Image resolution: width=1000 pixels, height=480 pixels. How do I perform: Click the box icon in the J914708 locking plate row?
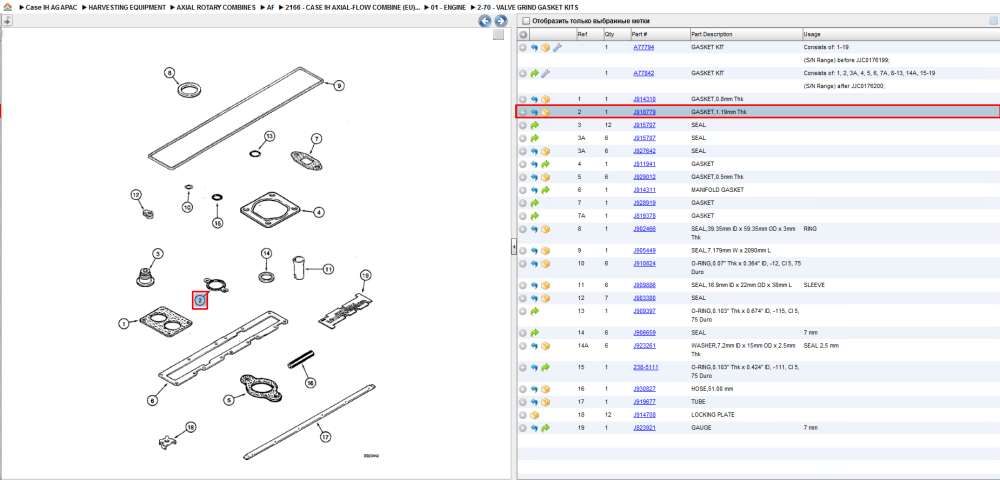(x=534, y=415)
